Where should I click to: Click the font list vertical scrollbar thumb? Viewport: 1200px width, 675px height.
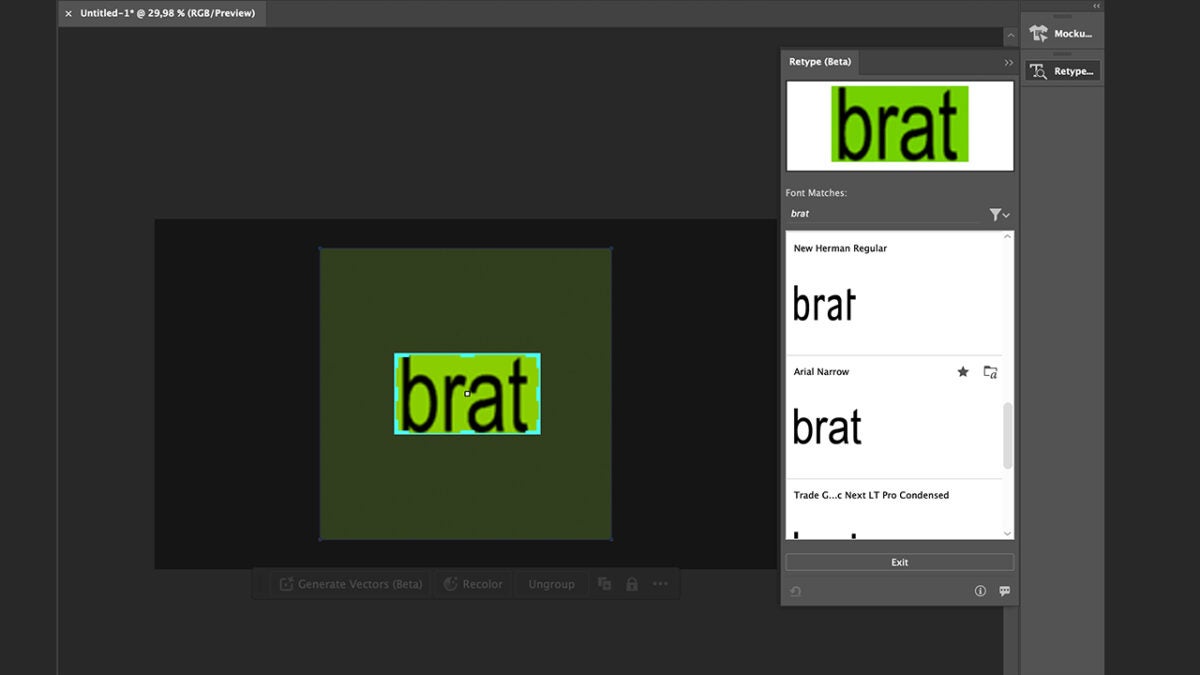(1007, 435)
